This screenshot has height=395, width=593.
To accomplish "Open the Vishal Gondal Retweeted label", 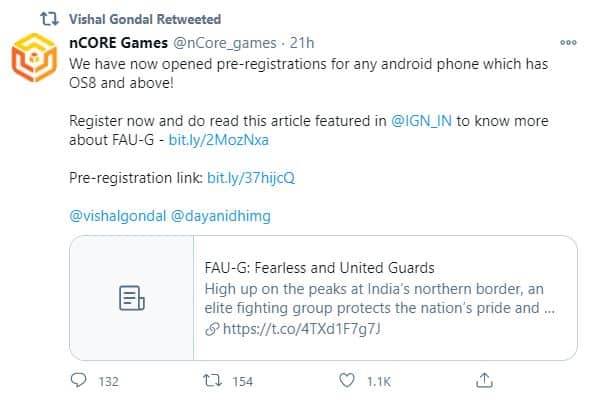I will tap(145, 19).
